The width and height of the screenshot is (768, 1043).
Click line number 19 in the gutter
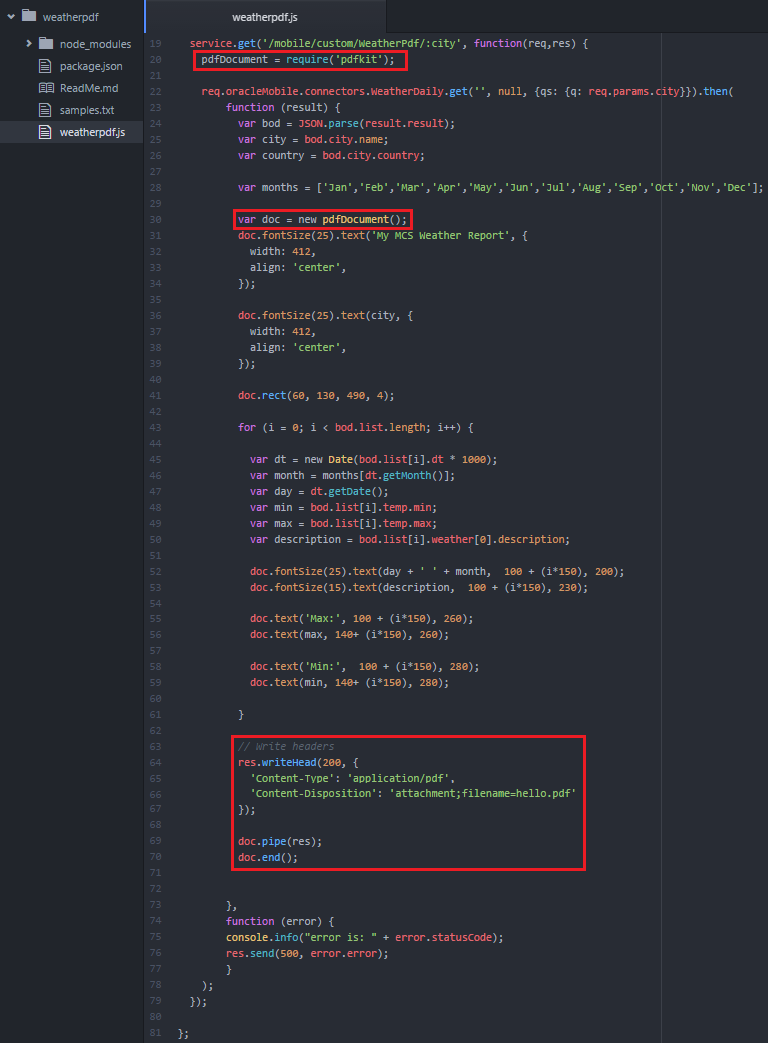[155, 43]
